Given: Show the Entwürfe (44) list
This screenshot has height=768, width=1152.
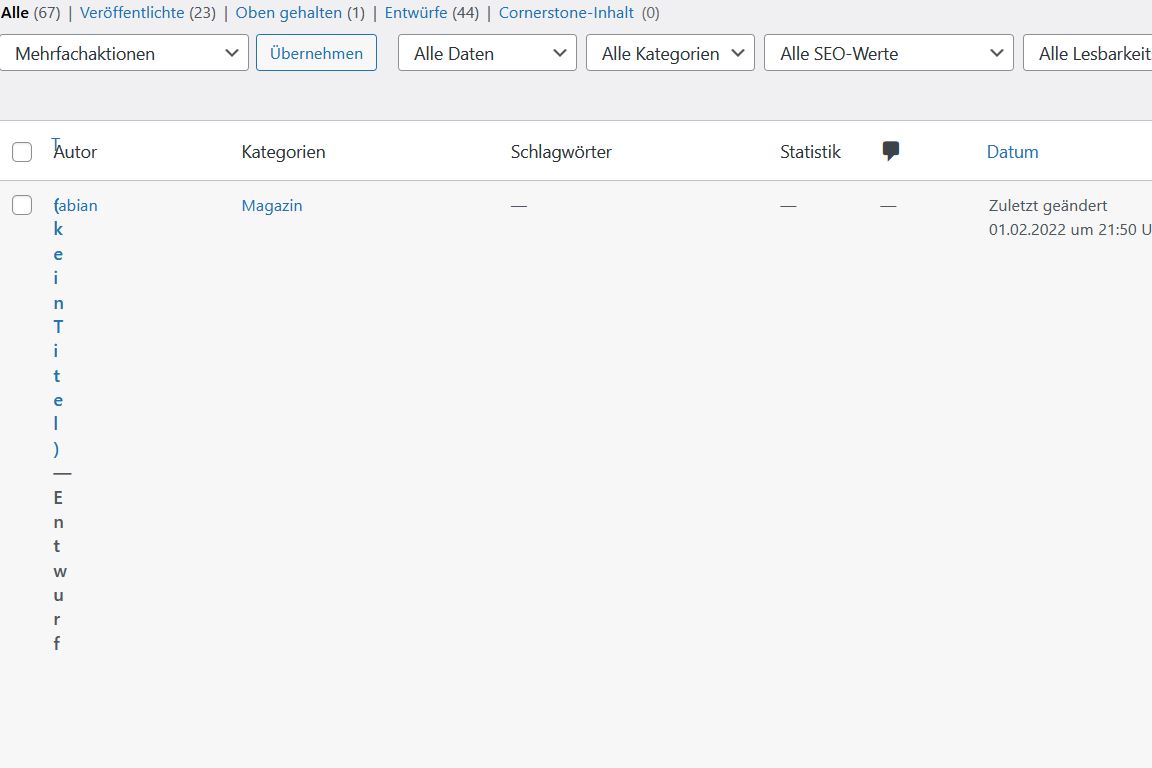Looking at the screenshot, I should click(x=416, y=13).
